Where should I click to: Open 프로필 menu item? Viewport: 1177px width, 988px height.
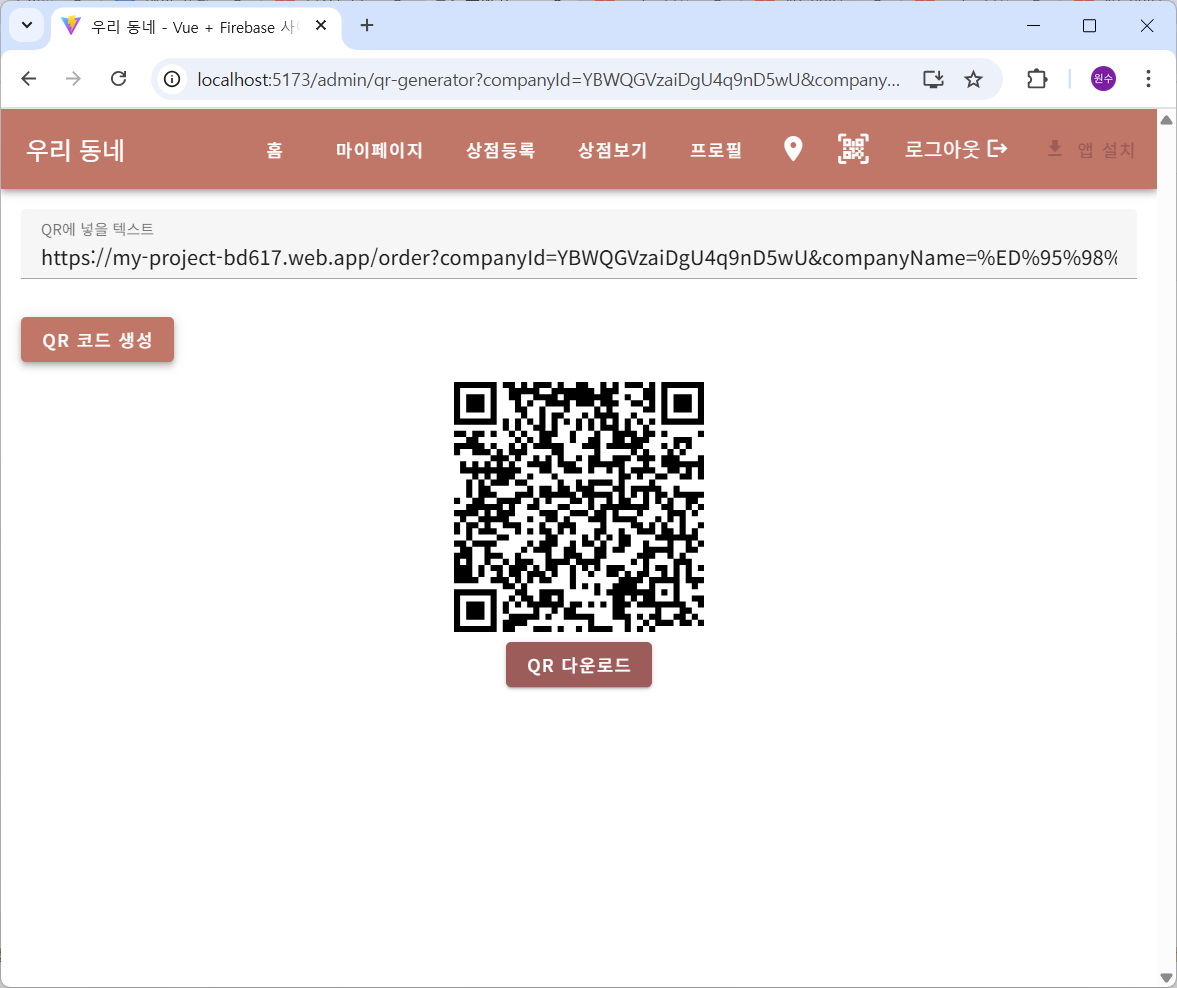click(x=716, y=150)
